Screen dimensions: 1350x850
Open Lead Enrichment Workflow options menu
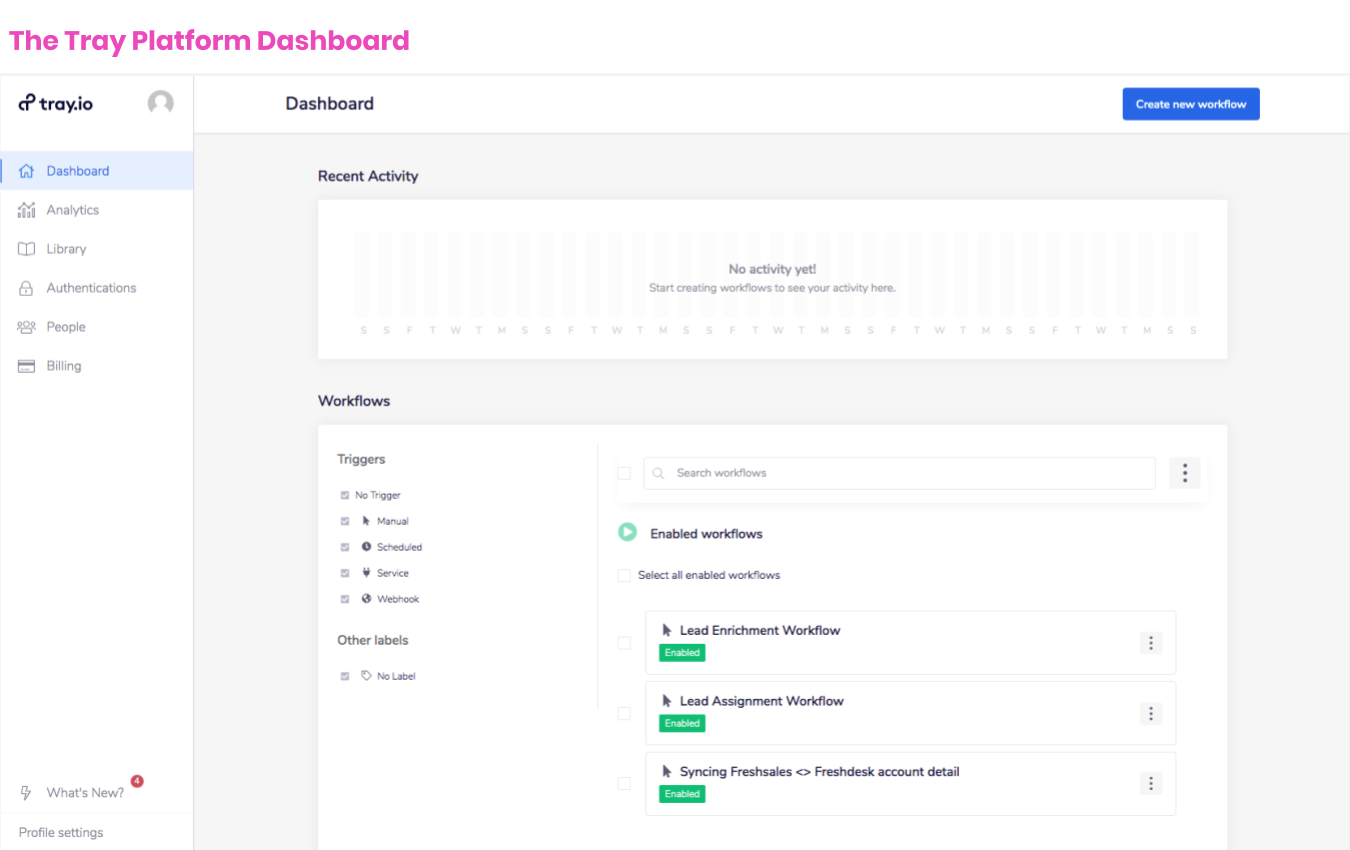click(x=1151, y=643)
